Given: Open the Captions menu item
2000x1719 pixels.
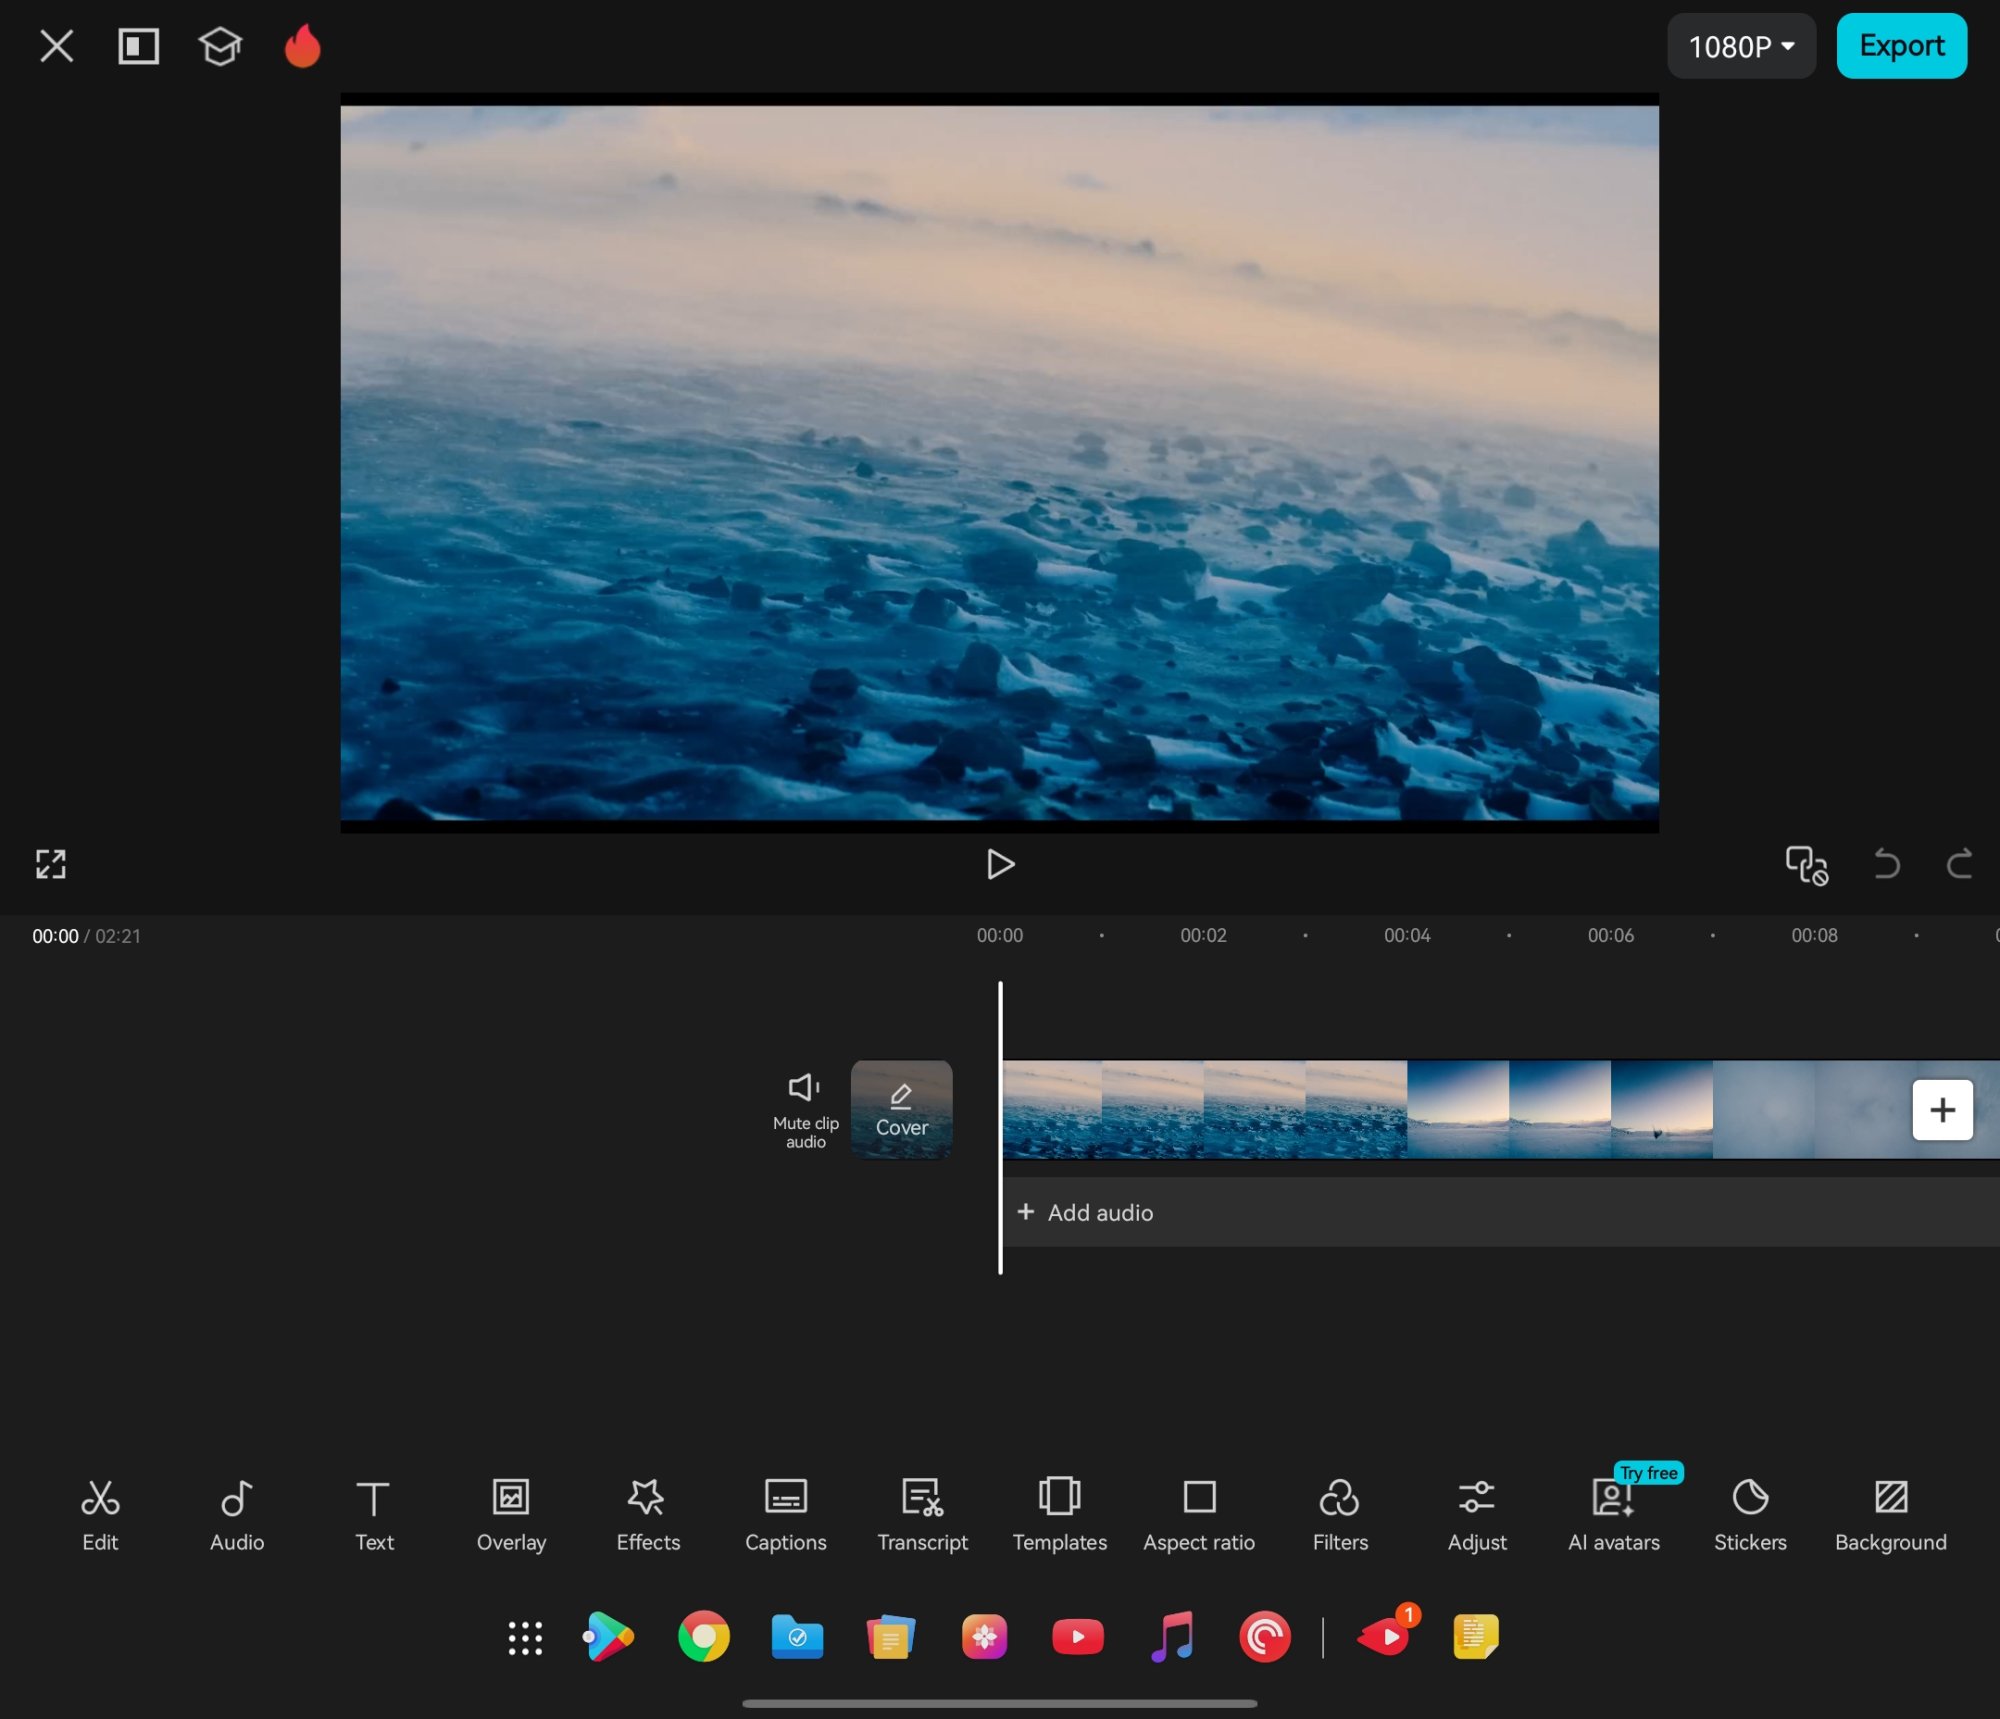Looking at the screenshot, I should [x=785, y=1514].
